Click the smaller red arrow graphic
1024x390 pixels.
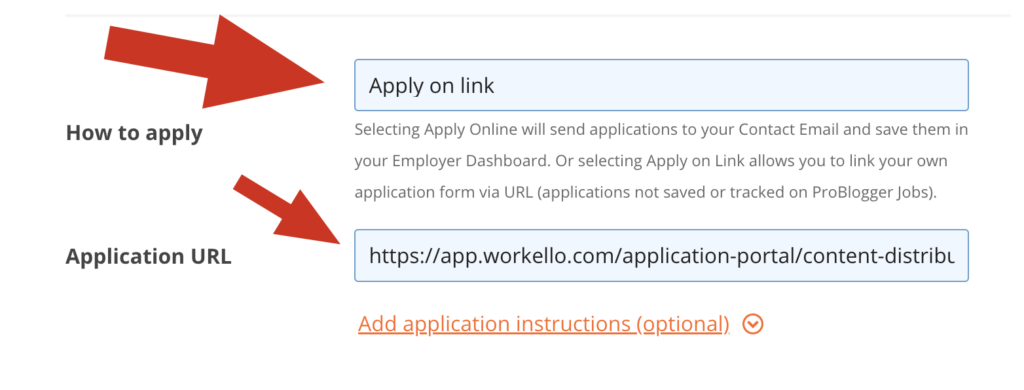pyautogui.click(x=289, y=210)
